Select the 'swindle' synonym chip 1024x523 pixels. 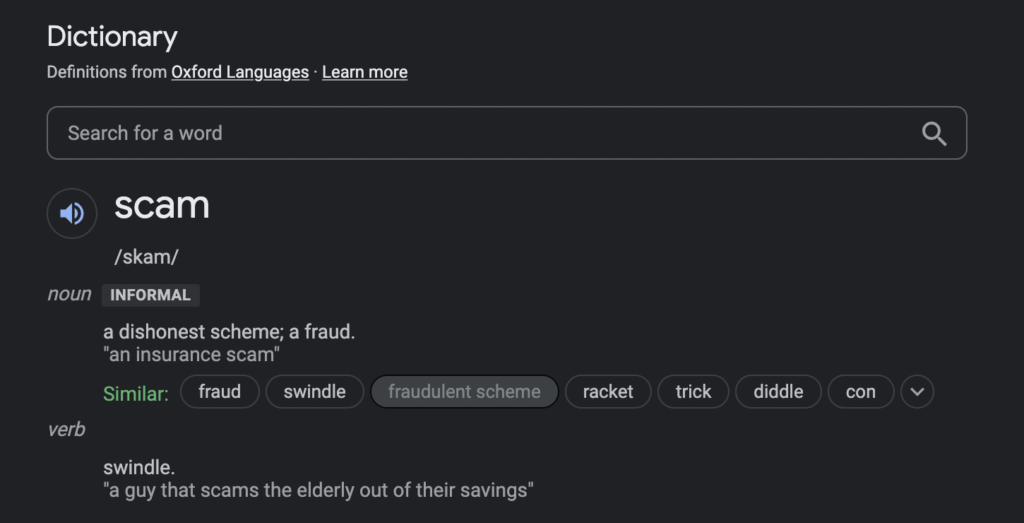[x=314, y=392]
